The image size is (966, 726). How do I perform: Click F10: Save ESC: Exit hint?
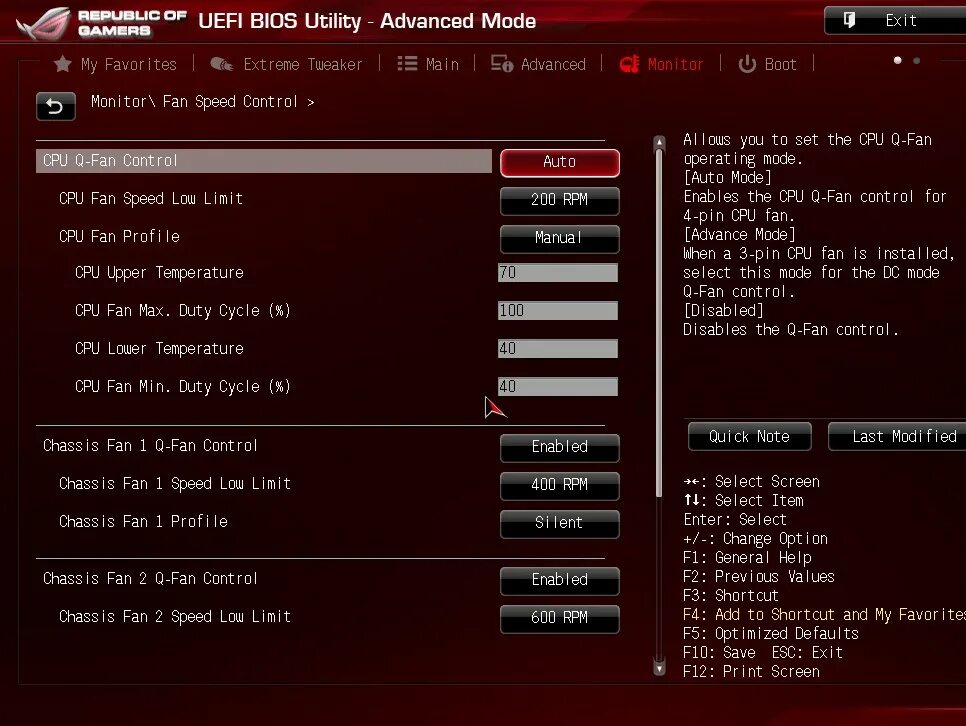[763, 653]
